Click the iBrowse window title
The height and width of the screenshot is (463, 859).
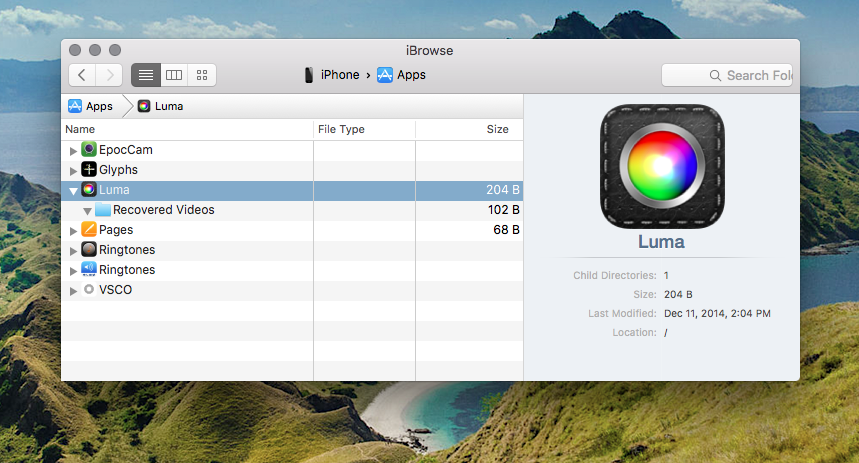[x=430, y=50]
